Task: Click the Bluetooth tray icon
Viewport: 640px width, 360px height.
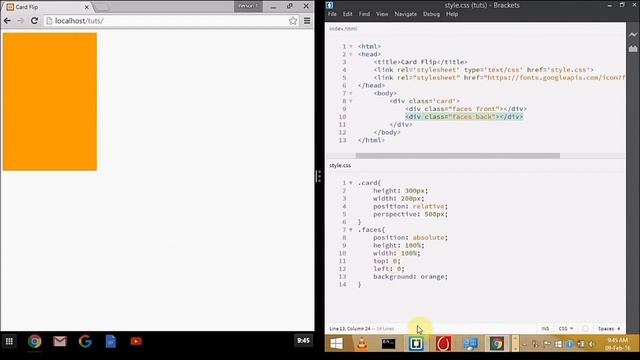Action: (x=570, y=344)
